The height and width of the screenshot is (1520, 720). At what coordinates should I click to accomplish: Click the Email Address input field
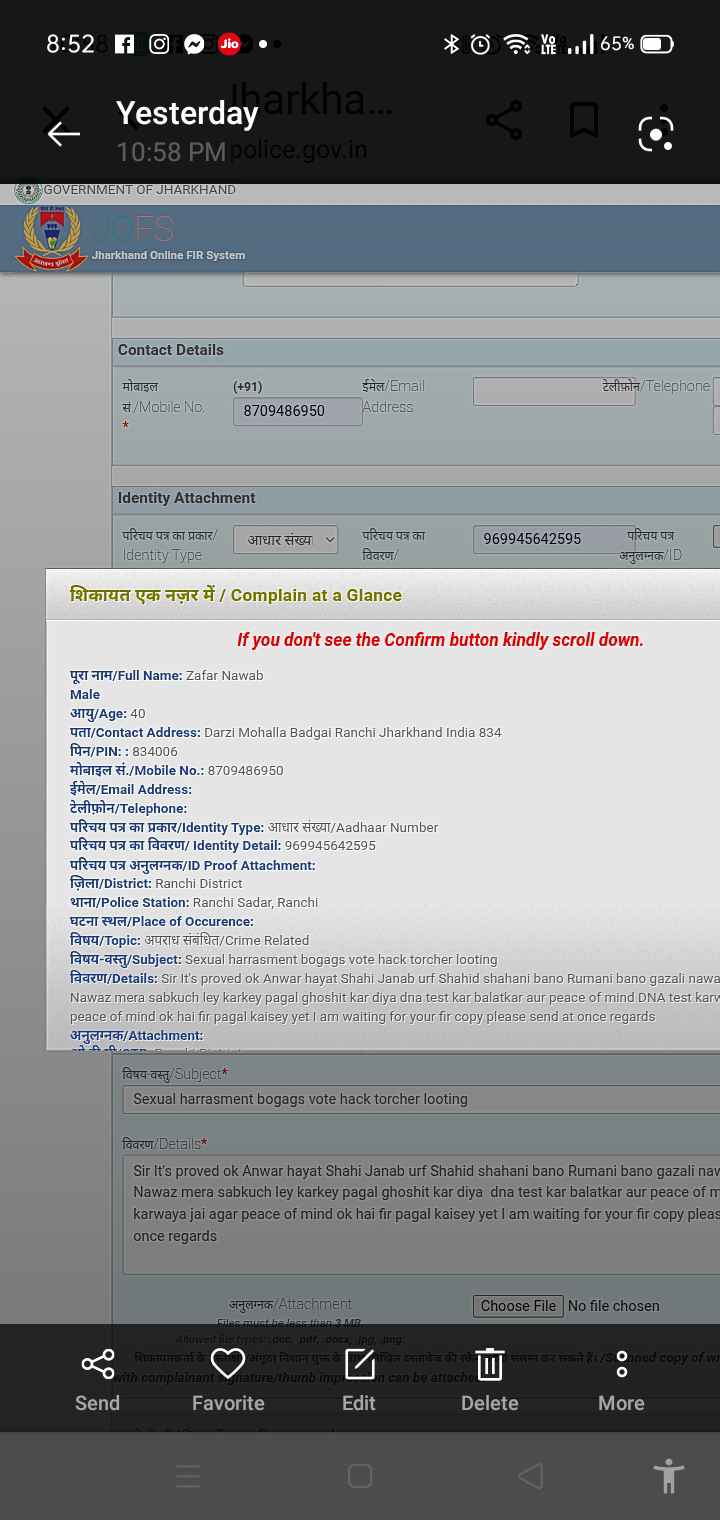[554, 391]
